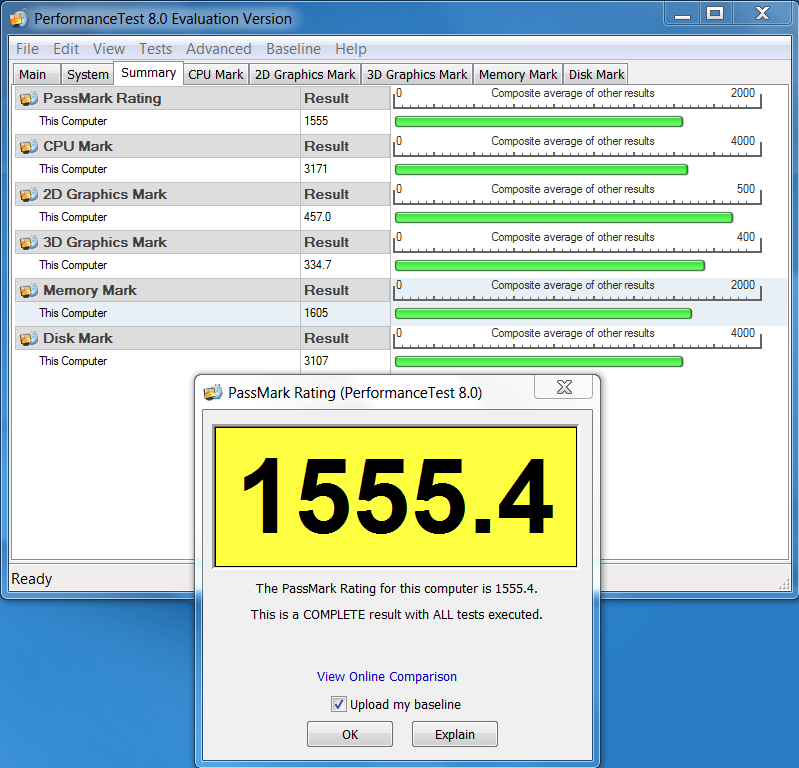Select the 2D Graphics Mark header row

click(x=203, y=194)
